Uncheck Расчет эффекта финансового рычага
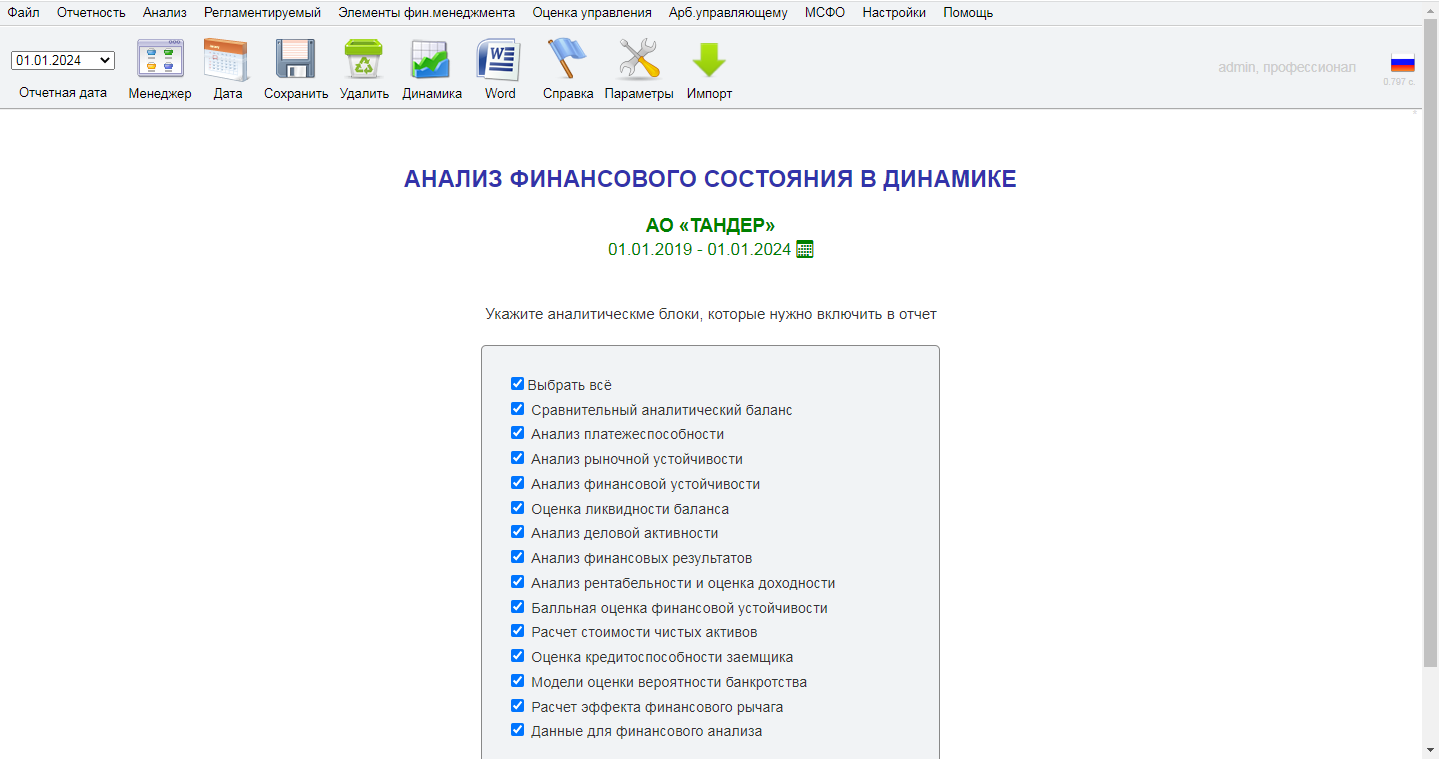 517,706
